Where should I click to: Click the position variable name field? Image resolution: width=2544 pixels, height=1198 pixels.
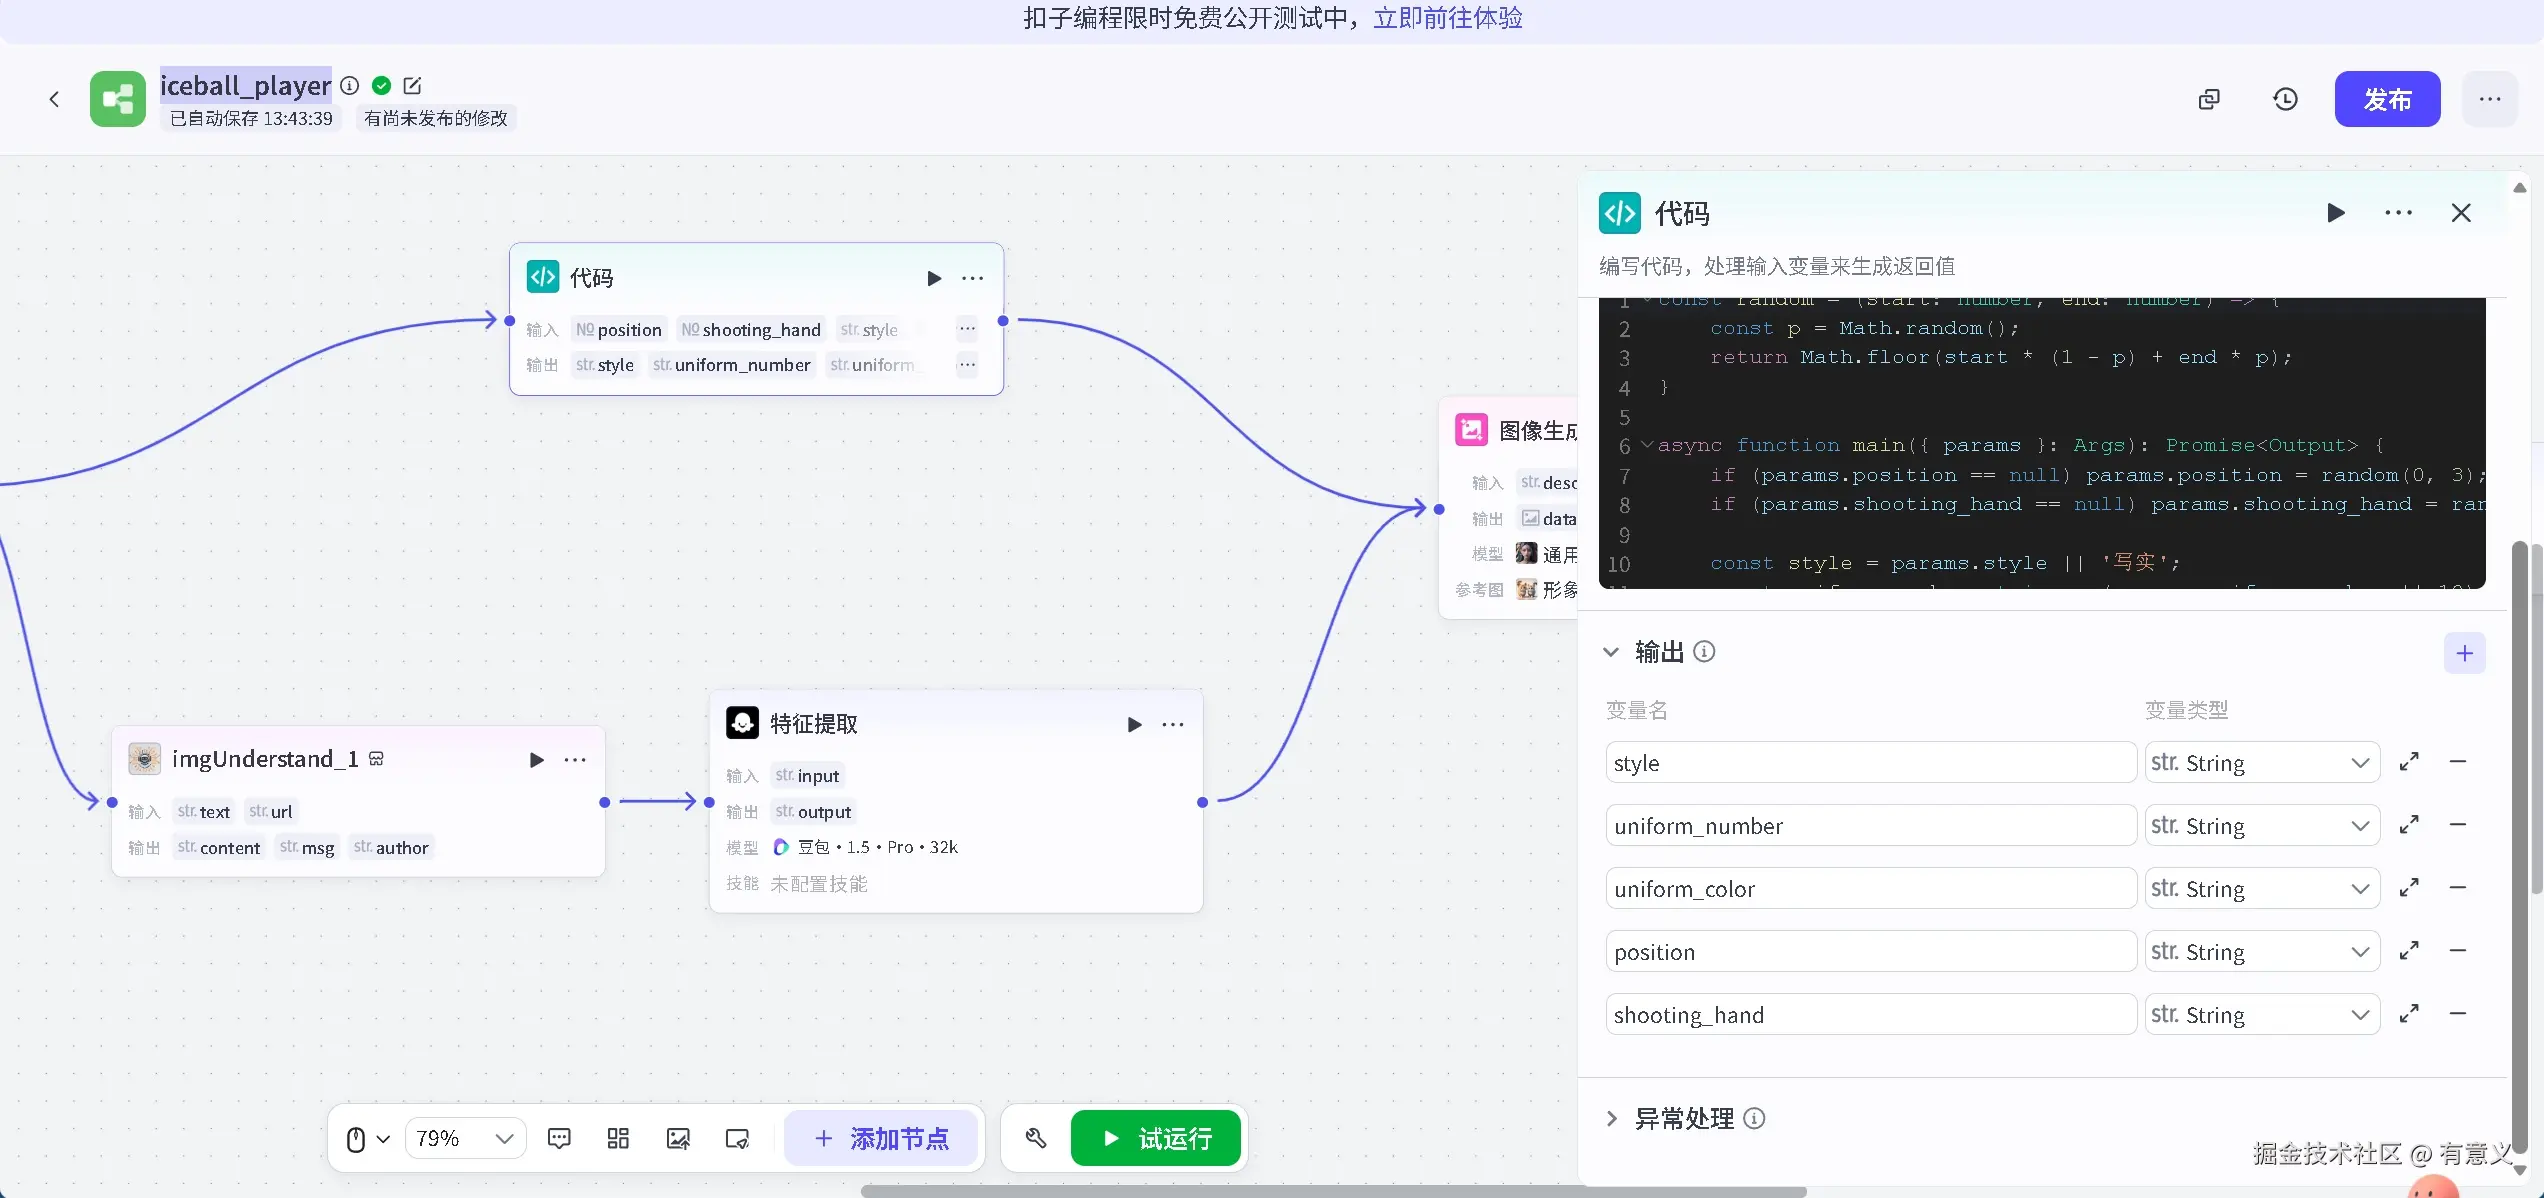tap(1870, 952)
